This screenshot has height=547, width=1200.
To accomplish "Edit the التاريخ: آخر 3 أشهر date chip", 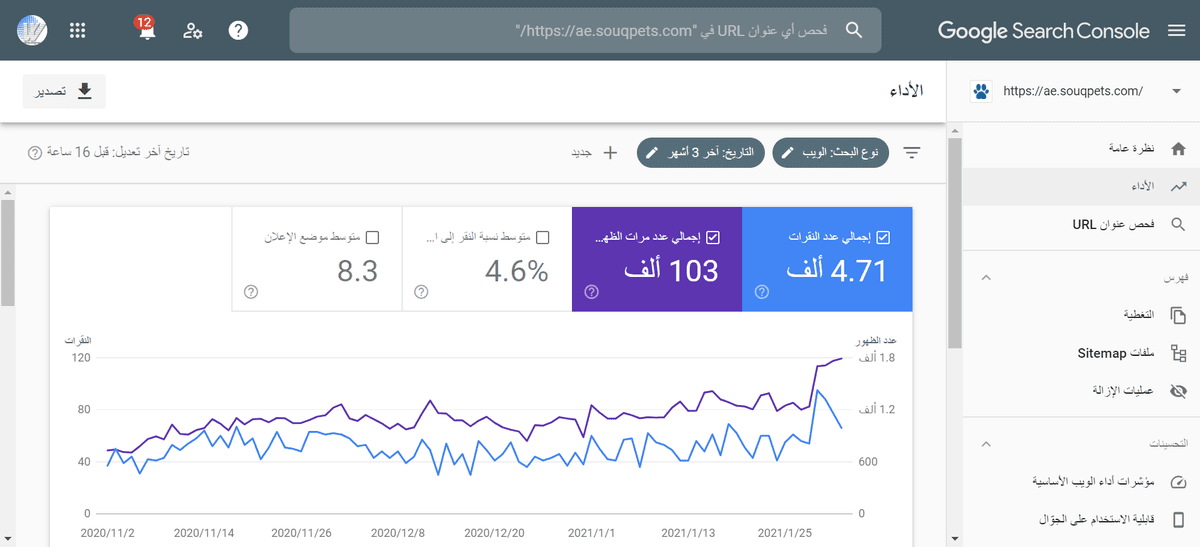I will (x=701, y=153).
